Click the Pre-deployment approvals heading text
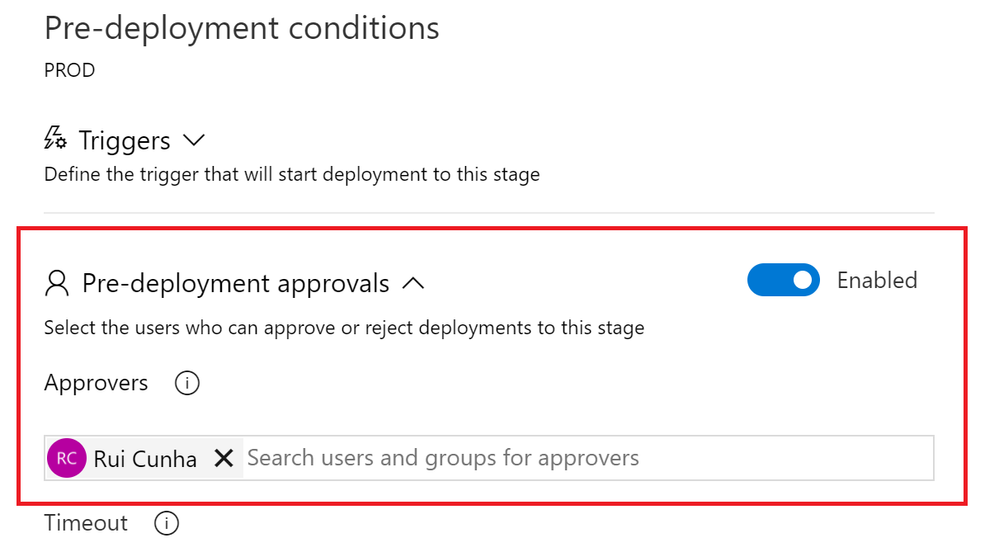The height and width of the screenshot is (548, 999). (235, 284)
